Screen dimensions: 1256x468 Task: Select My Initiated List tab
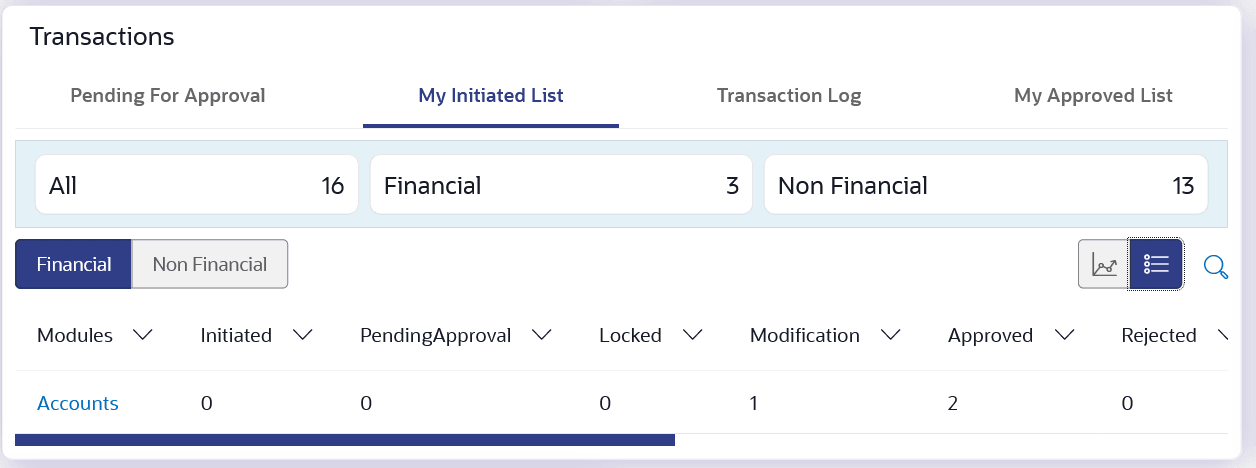(x=491, y=96)
